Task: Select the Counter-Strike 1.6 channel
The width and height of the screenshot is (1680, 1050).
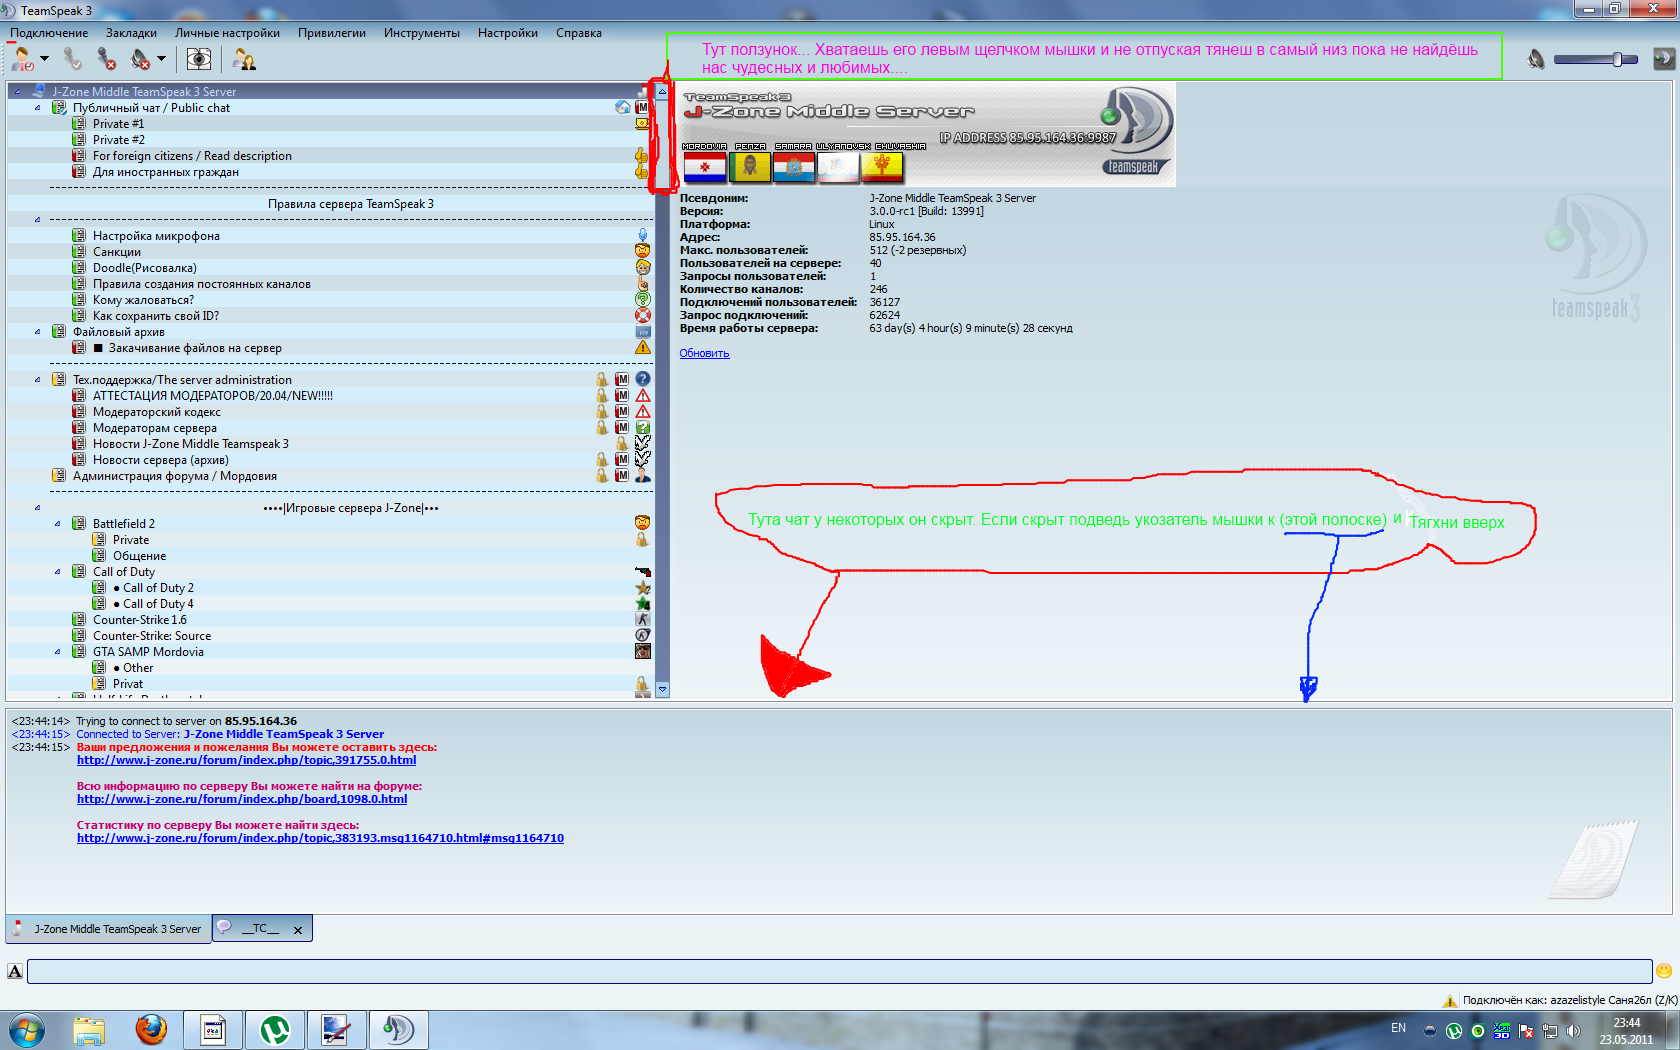Action: pyautogui.click(x=140, y=620)
